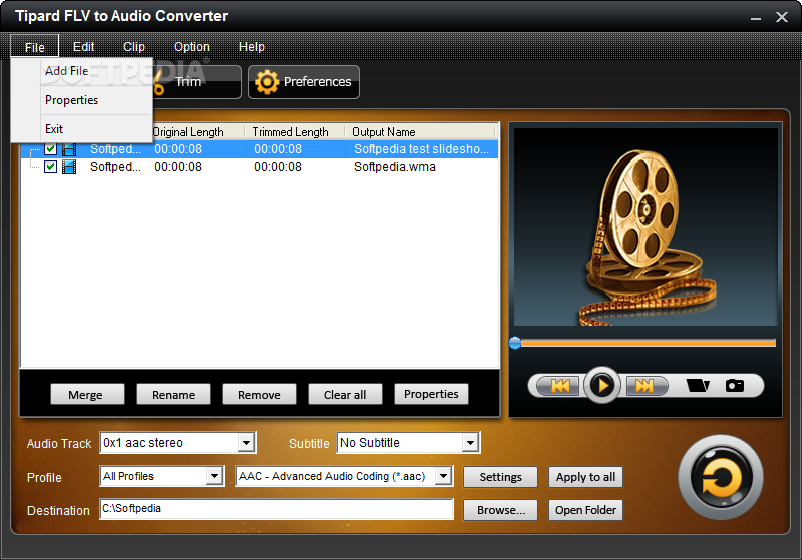
Task: Open the File menu
Action: [34, 47]
